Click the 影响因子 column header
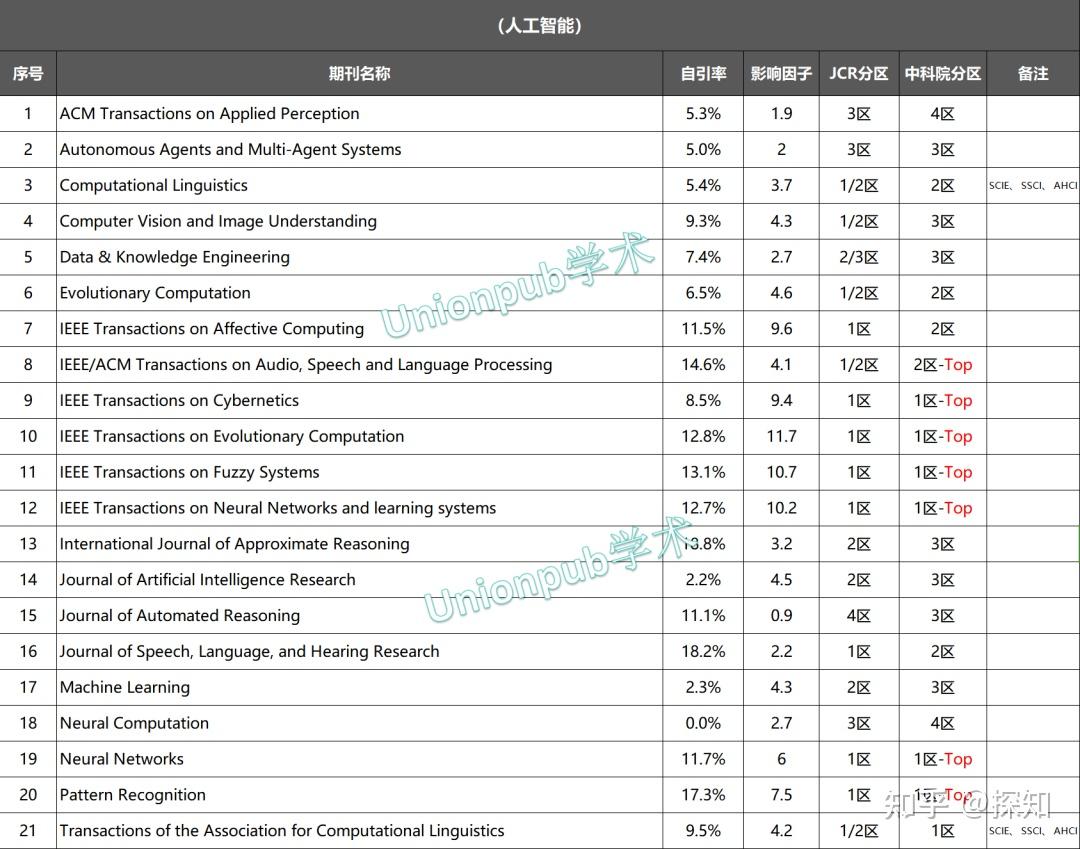Image resolution: width=1080 pixels, height=849 pixels. click(781, 73)
